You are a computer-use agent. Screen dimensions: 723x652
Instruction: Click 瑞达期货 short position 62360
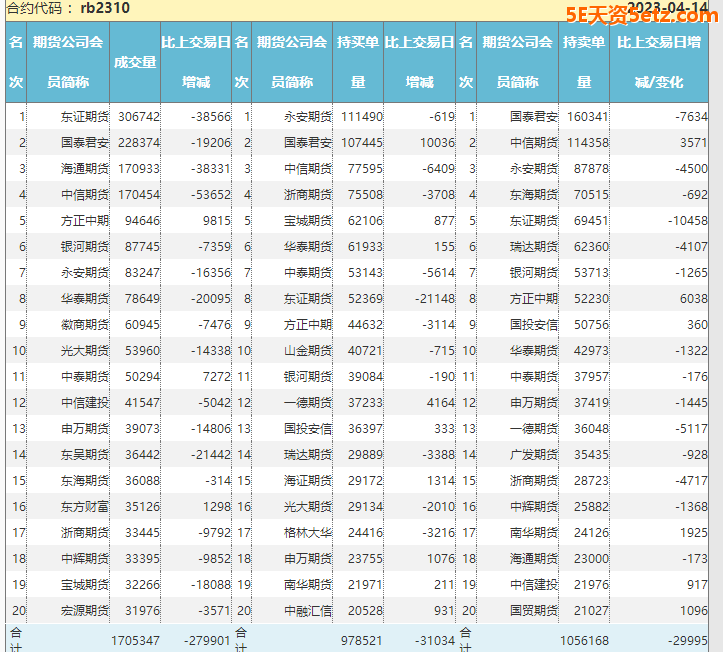tap(591, 247)
